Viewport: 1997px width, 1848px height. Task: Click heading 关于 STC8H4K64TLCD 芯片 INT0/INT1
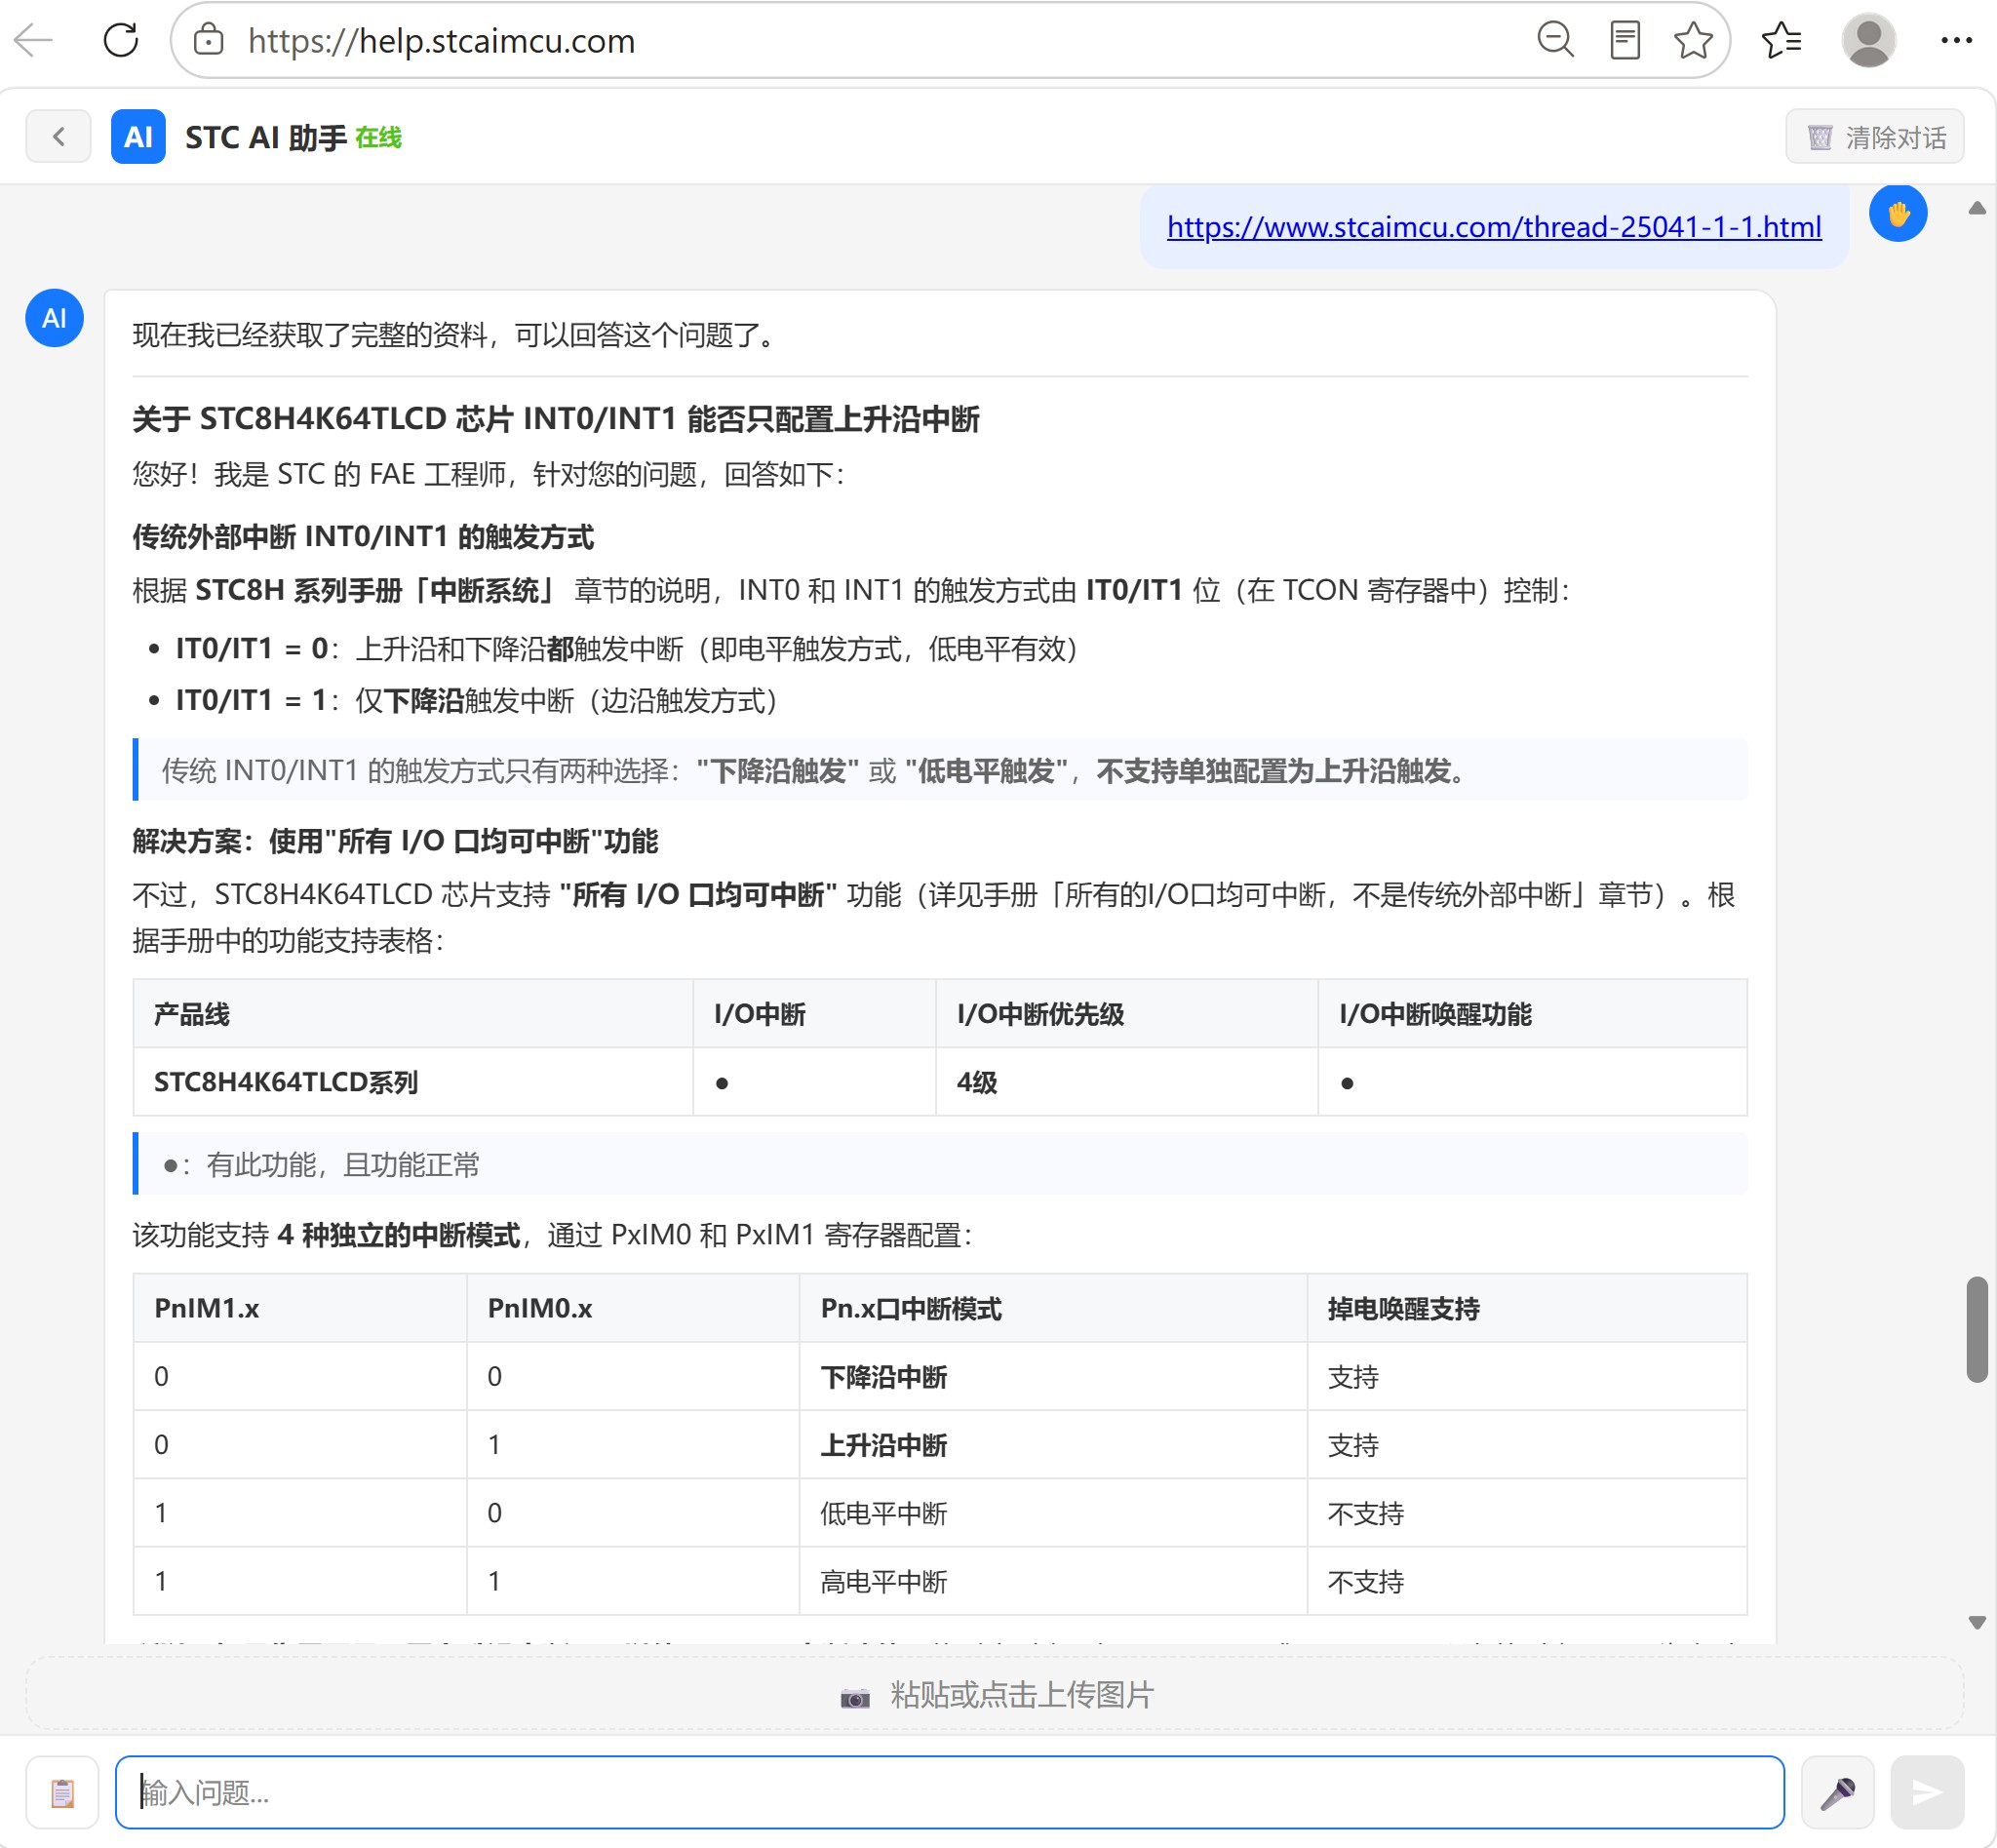tap(556, 418)
